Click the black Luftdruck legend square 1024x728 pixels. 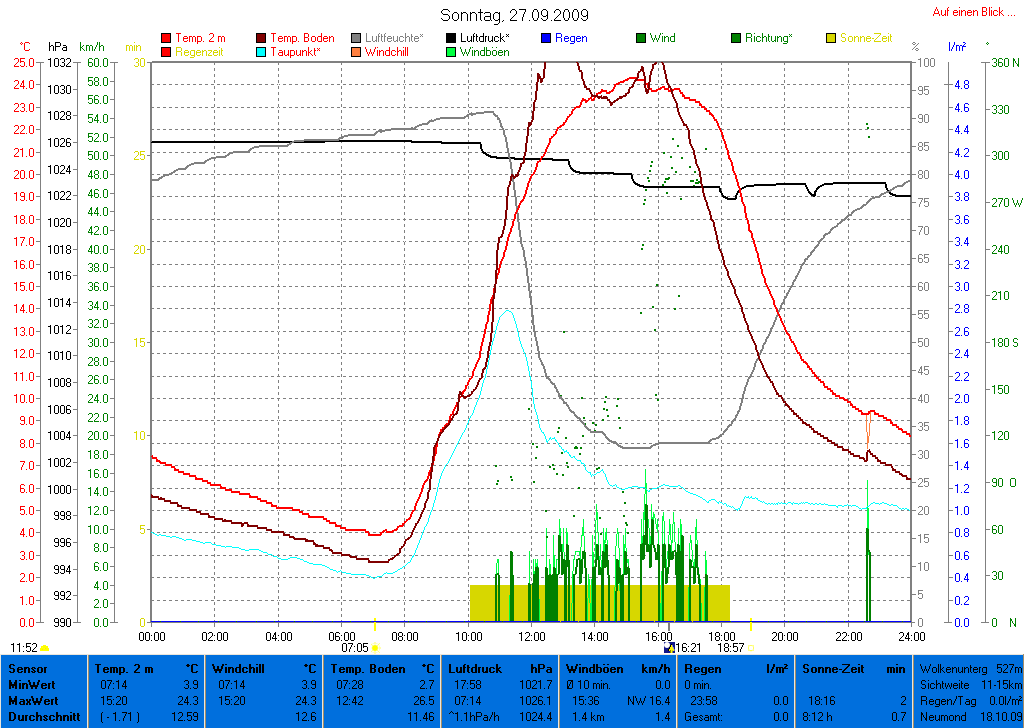(x=452, y=38)
